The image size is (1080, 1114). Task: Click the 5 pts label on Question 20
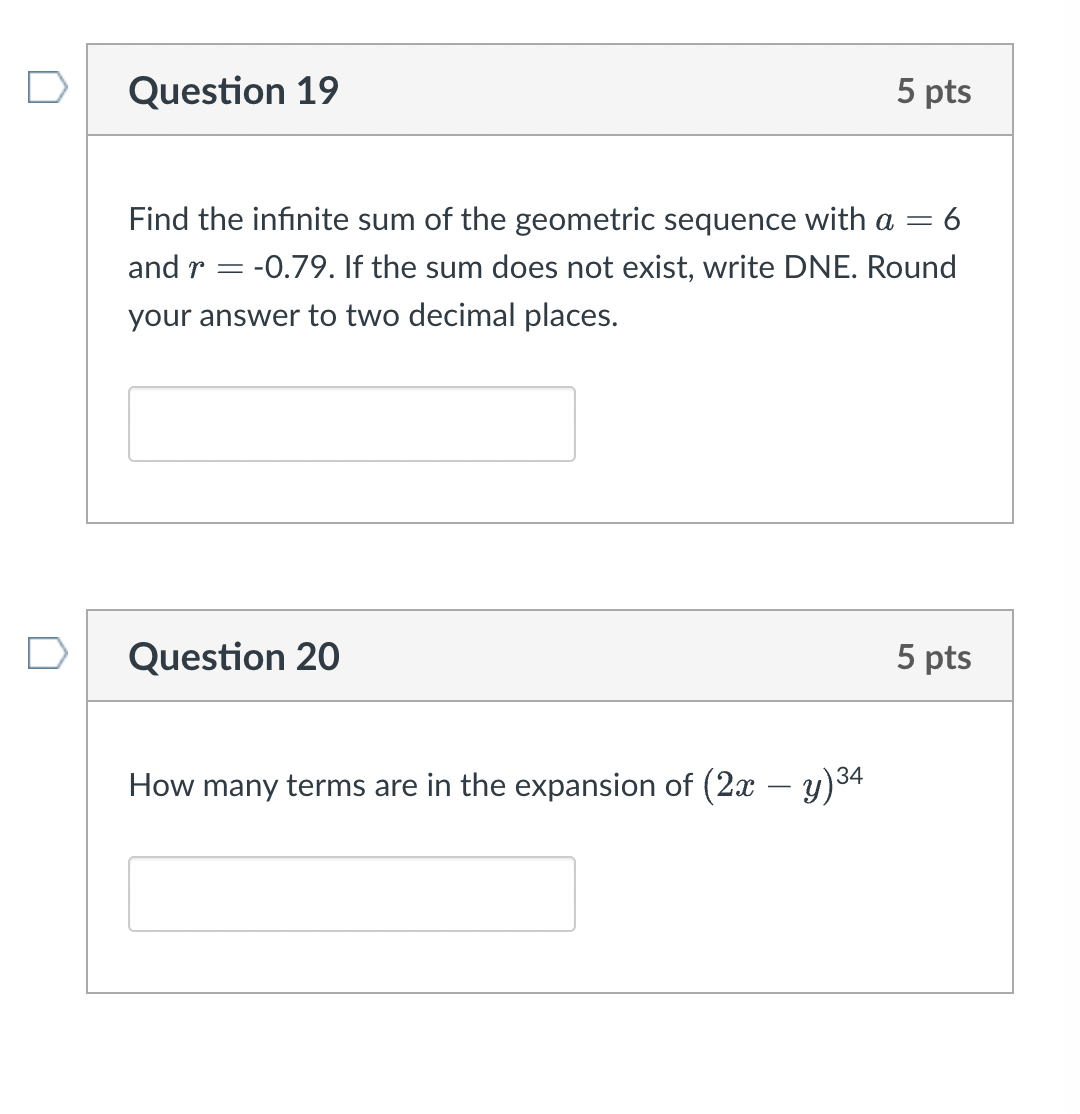[934, 656]
